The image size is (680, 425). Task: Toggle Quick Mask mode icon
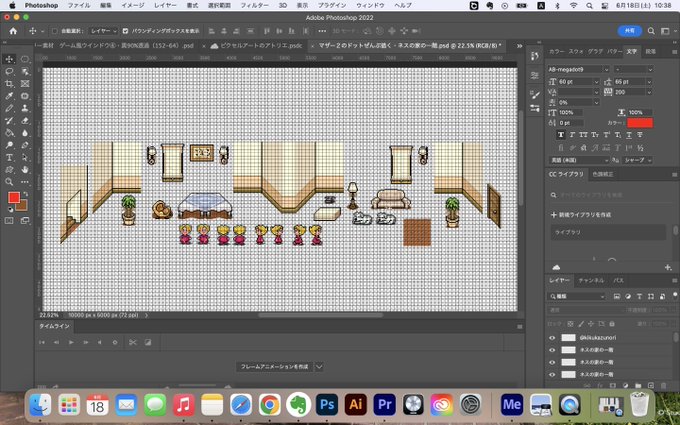tap(9, 221)
